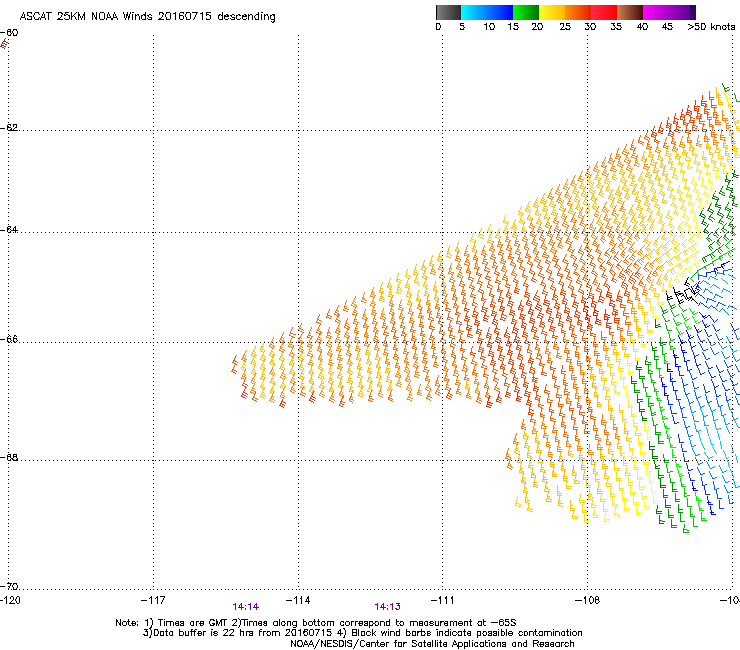Viewport: 740px width, 650px height.
Task: Click the gray 0-5 knots color swatch
Action: click(448, 12)
